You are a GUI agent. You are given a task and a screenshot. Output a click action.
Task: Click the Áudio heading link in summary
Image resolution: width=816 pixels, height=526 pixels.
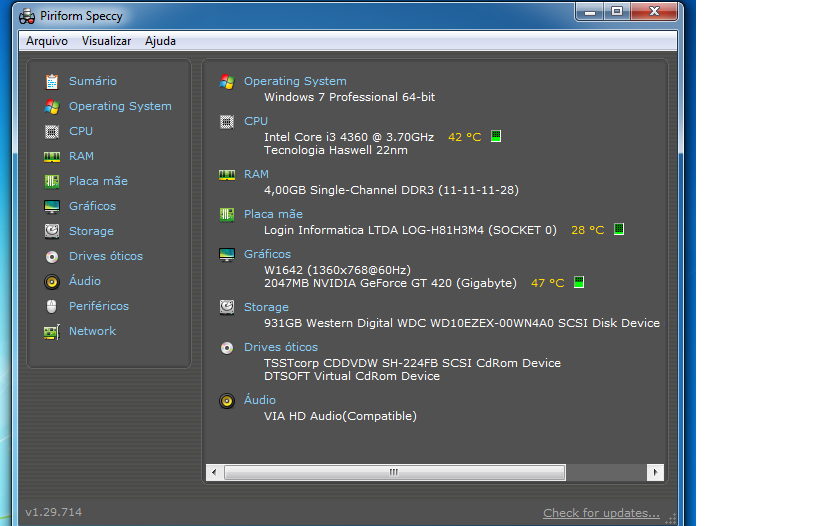pos(260,400)
